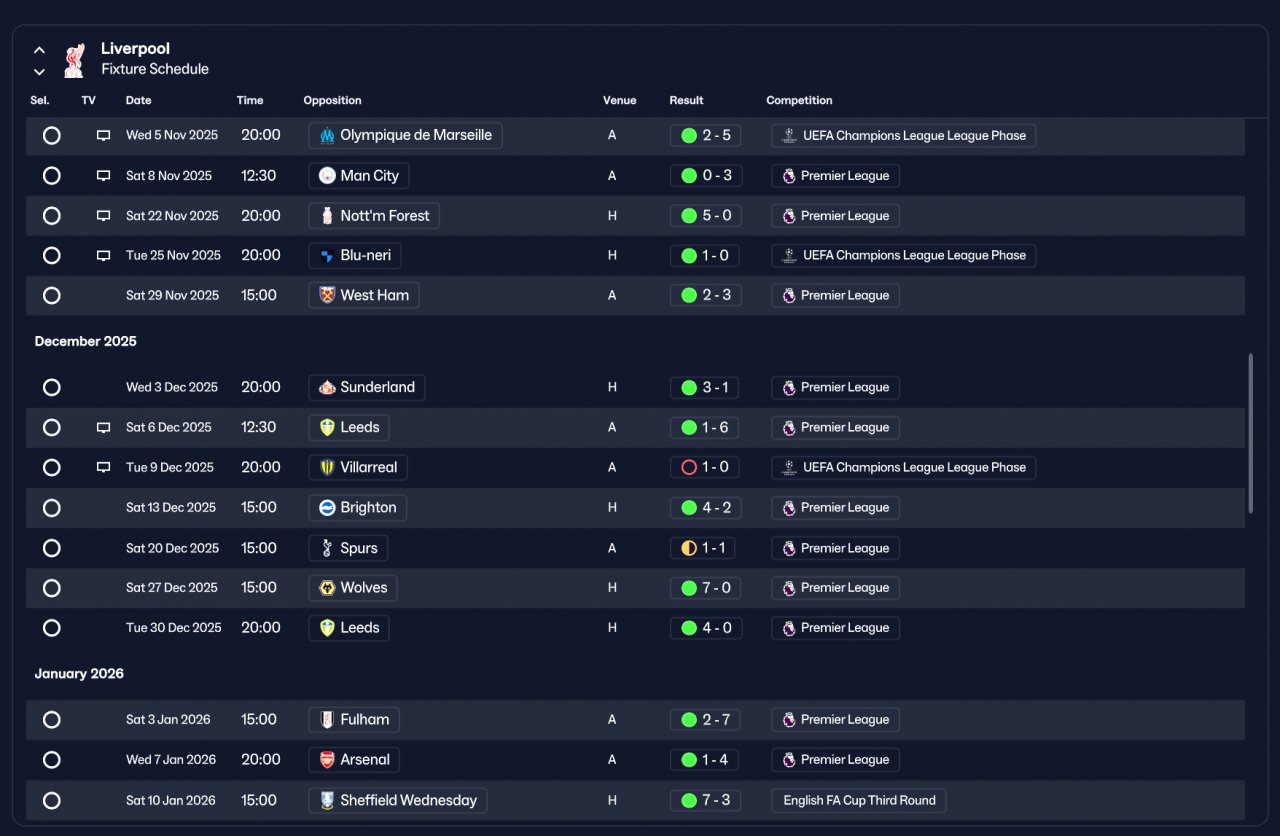Click the Wolves badge icon

tap(327, 588)
